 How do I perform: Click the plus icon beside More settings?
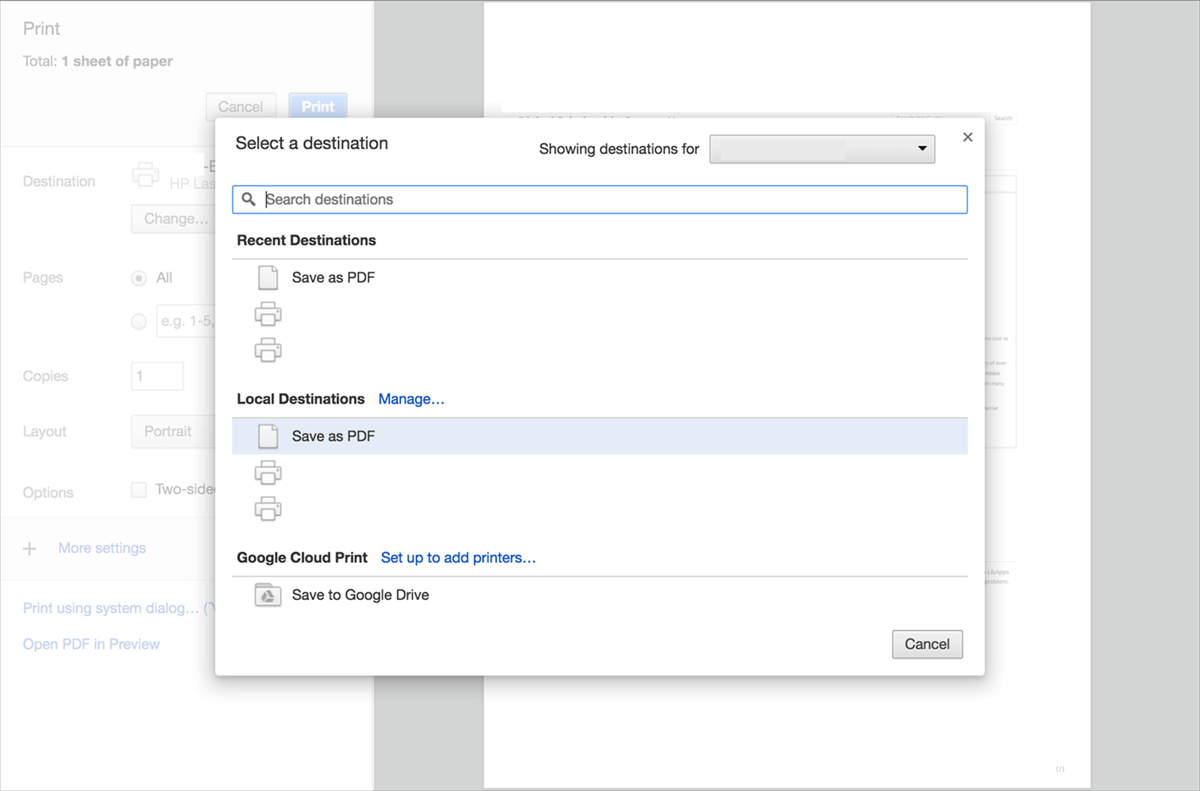click(30, 549)
